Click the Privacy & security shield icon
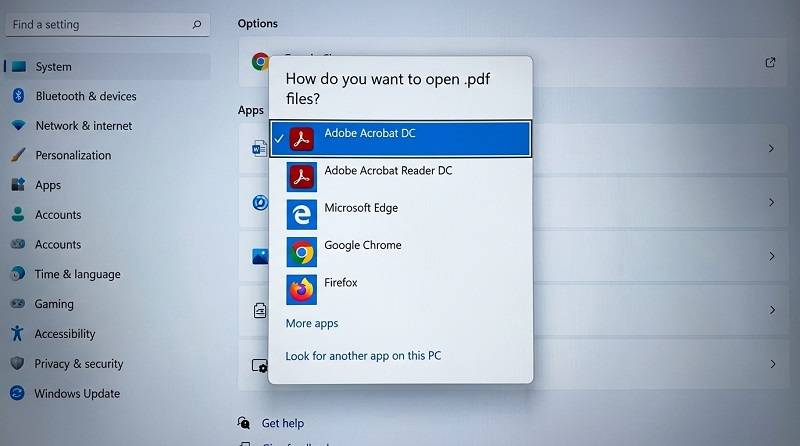 click(17, 363)
